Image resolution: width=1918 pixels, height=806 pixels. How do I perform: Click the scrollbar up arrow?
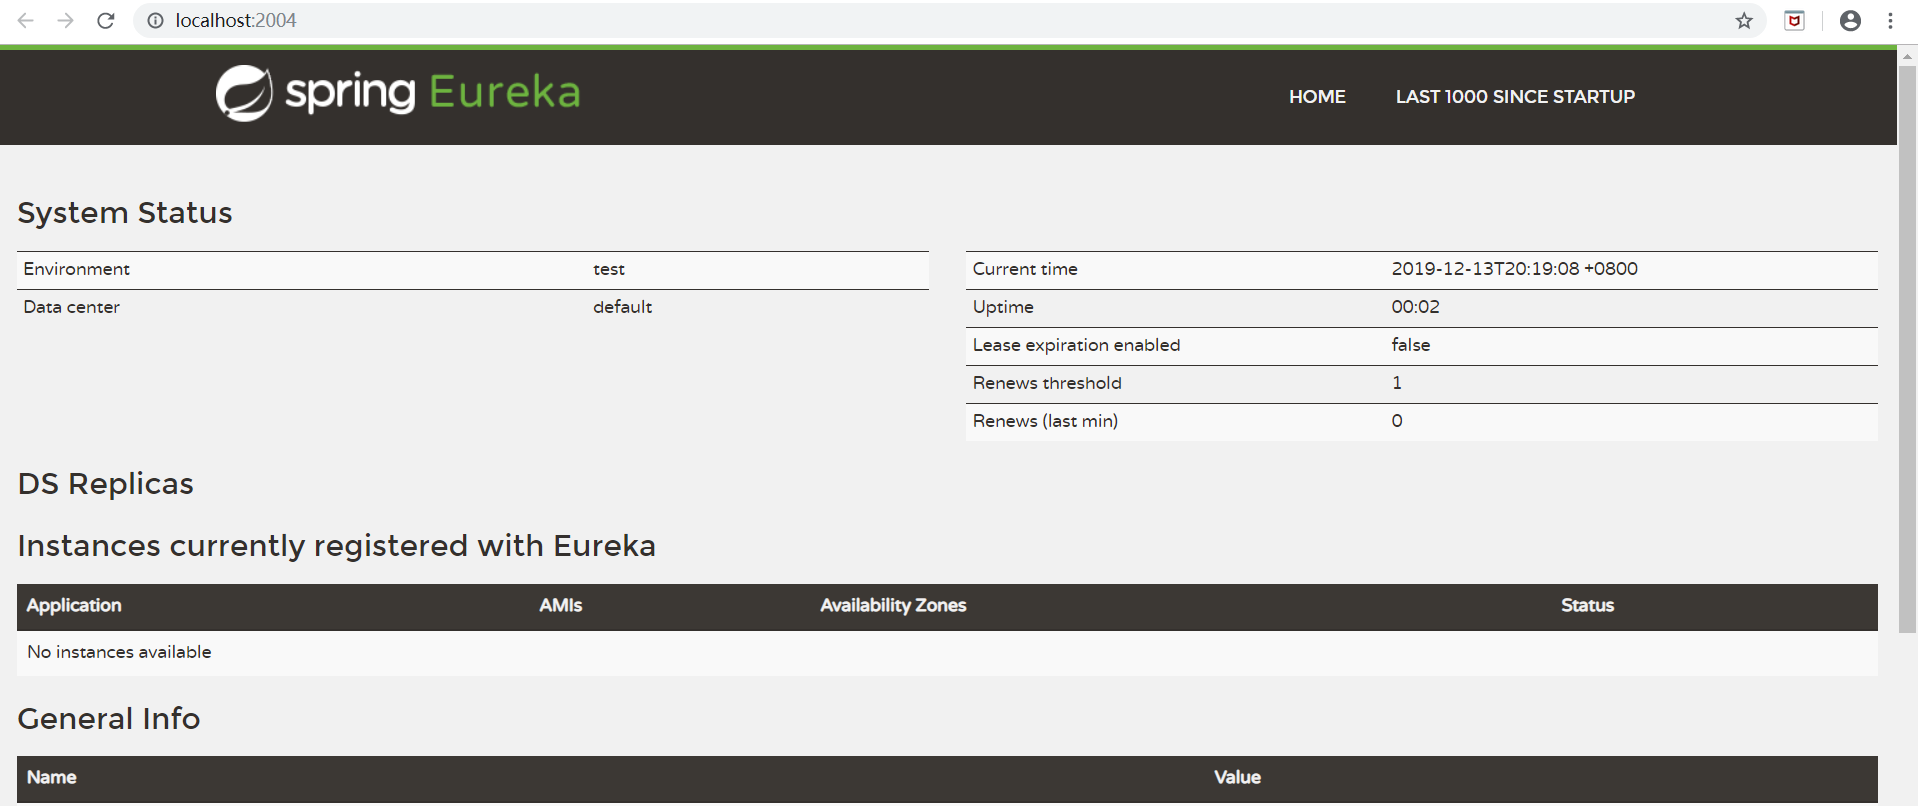(x=1907, y=56)
